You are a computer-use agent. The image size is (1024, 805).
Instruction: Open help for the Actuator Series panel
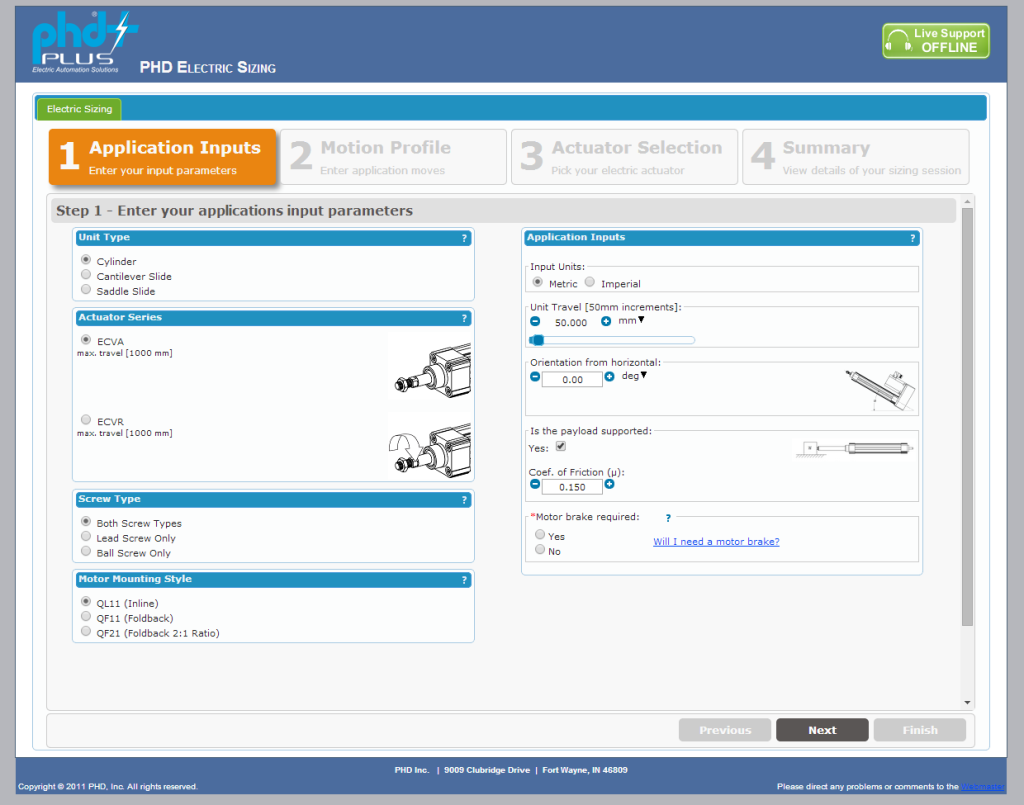463,318
